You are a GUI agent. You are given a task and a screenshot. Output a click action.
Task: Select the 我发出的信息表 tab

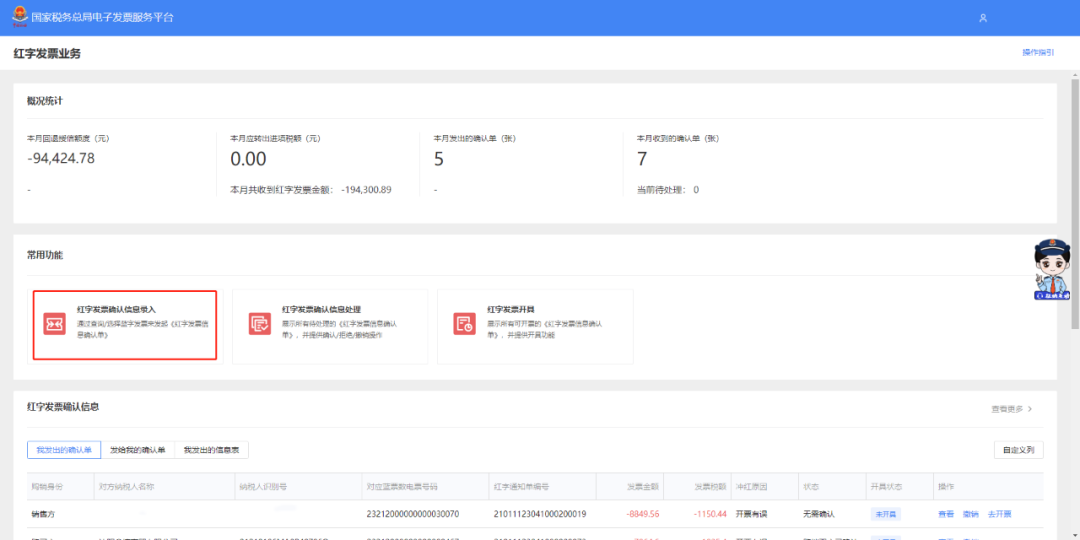(211, 450)
